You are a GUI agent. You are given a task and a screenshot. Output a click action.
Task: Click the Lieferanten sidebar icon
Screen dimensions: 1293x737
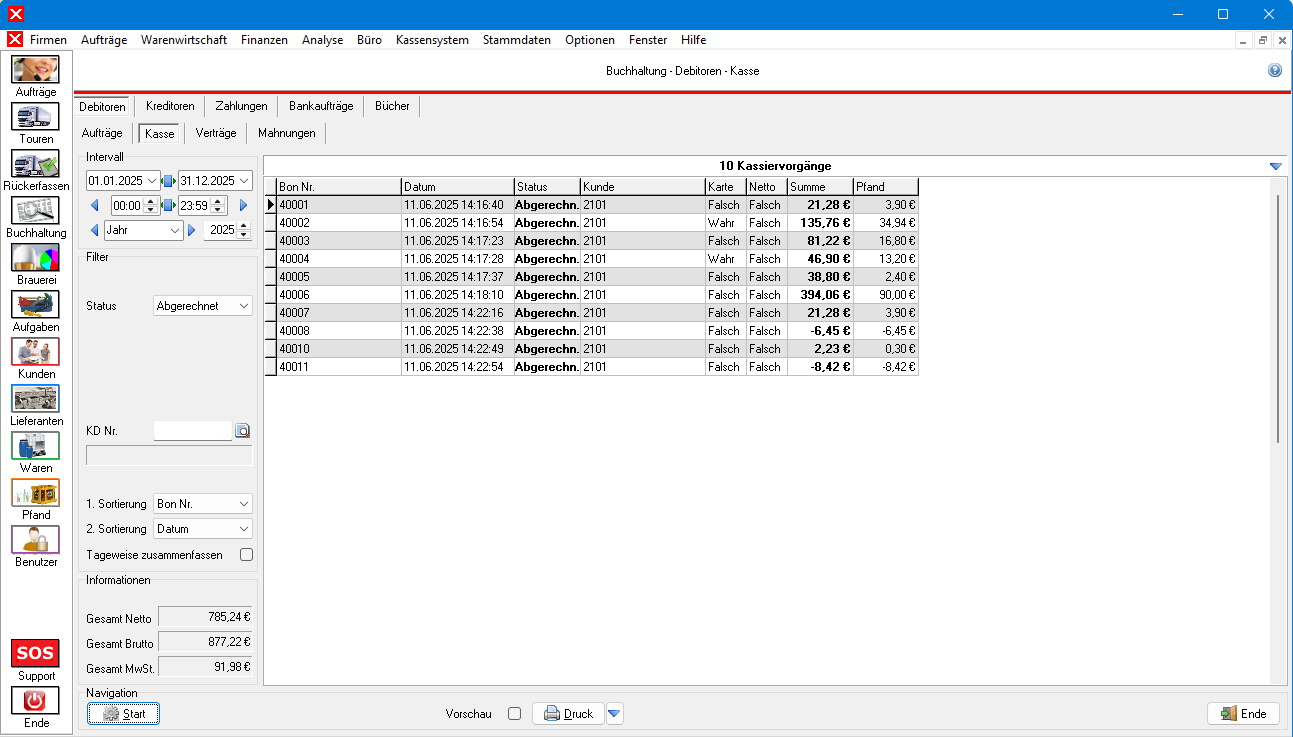[35, 398]
